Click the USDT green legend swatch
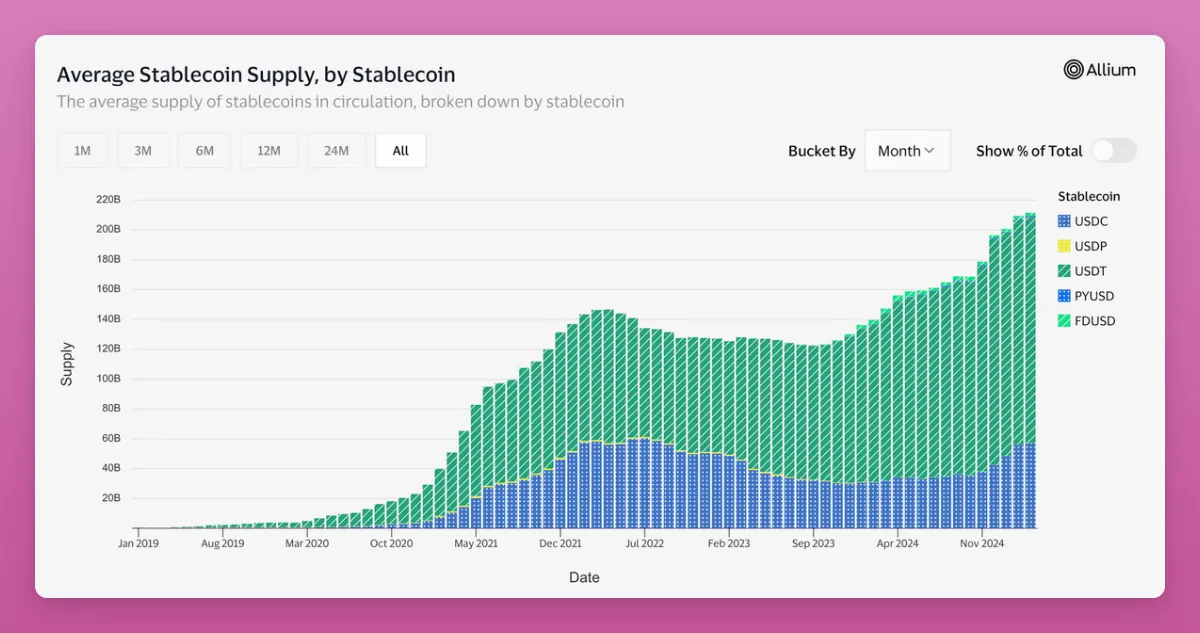 pyautogui.click(x=1064, y=271)
